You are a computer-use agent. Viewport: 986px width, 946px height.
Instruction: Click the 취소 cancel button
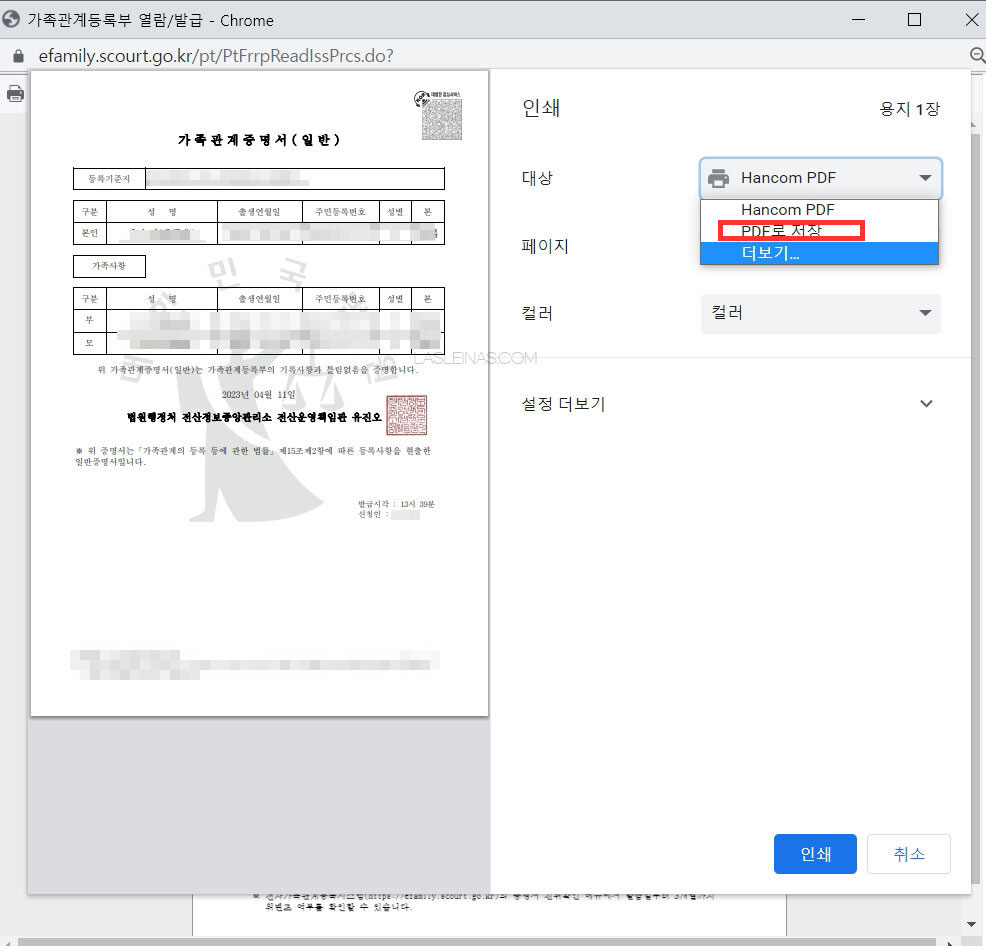coord(909,854)
